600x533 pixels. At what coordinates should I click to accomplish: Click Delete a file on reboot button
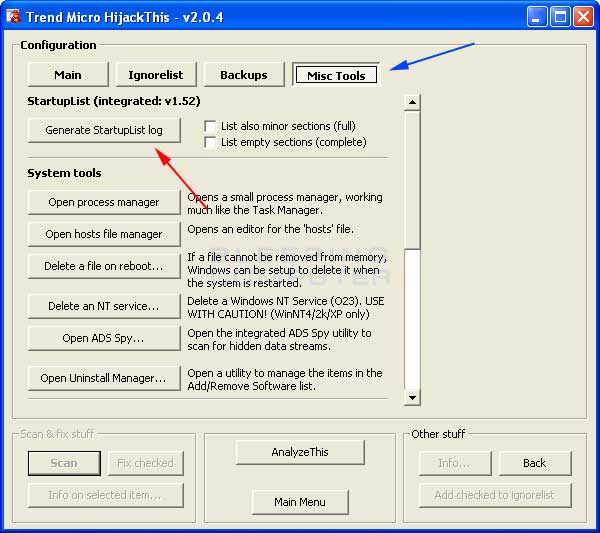point(104,266)
